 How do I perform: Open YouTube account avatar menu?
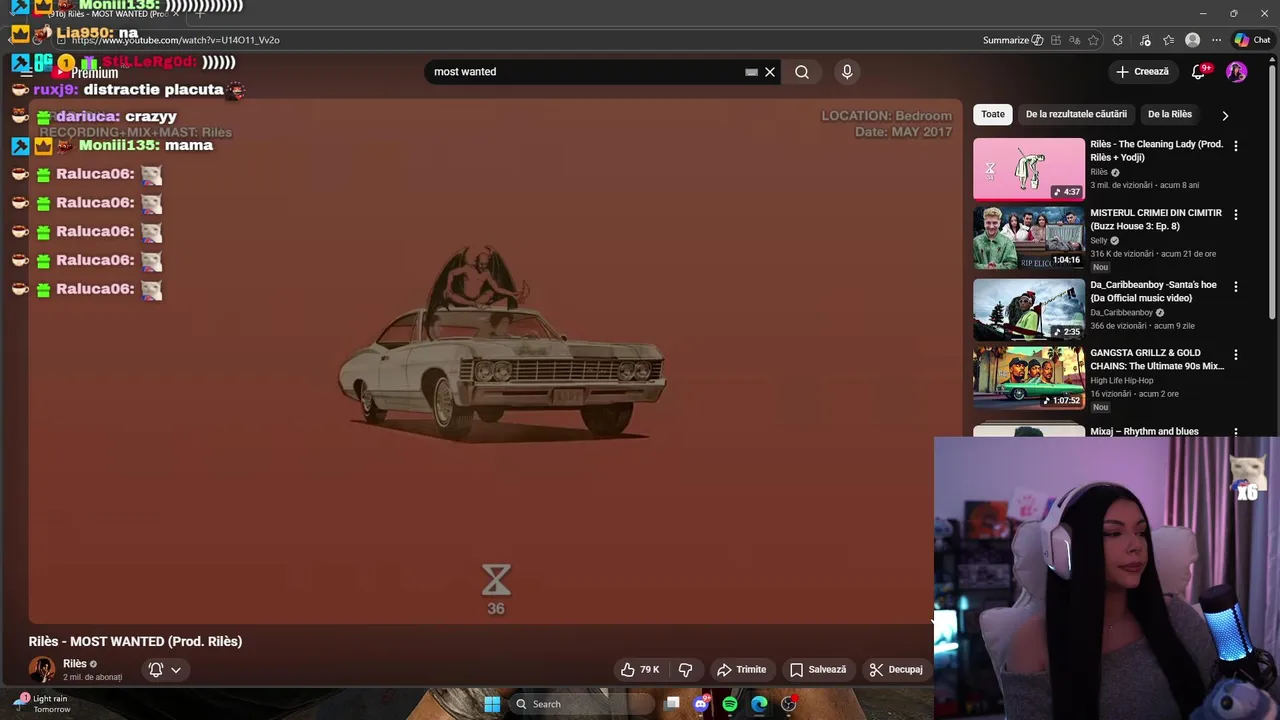click(x=1236, y=72)
